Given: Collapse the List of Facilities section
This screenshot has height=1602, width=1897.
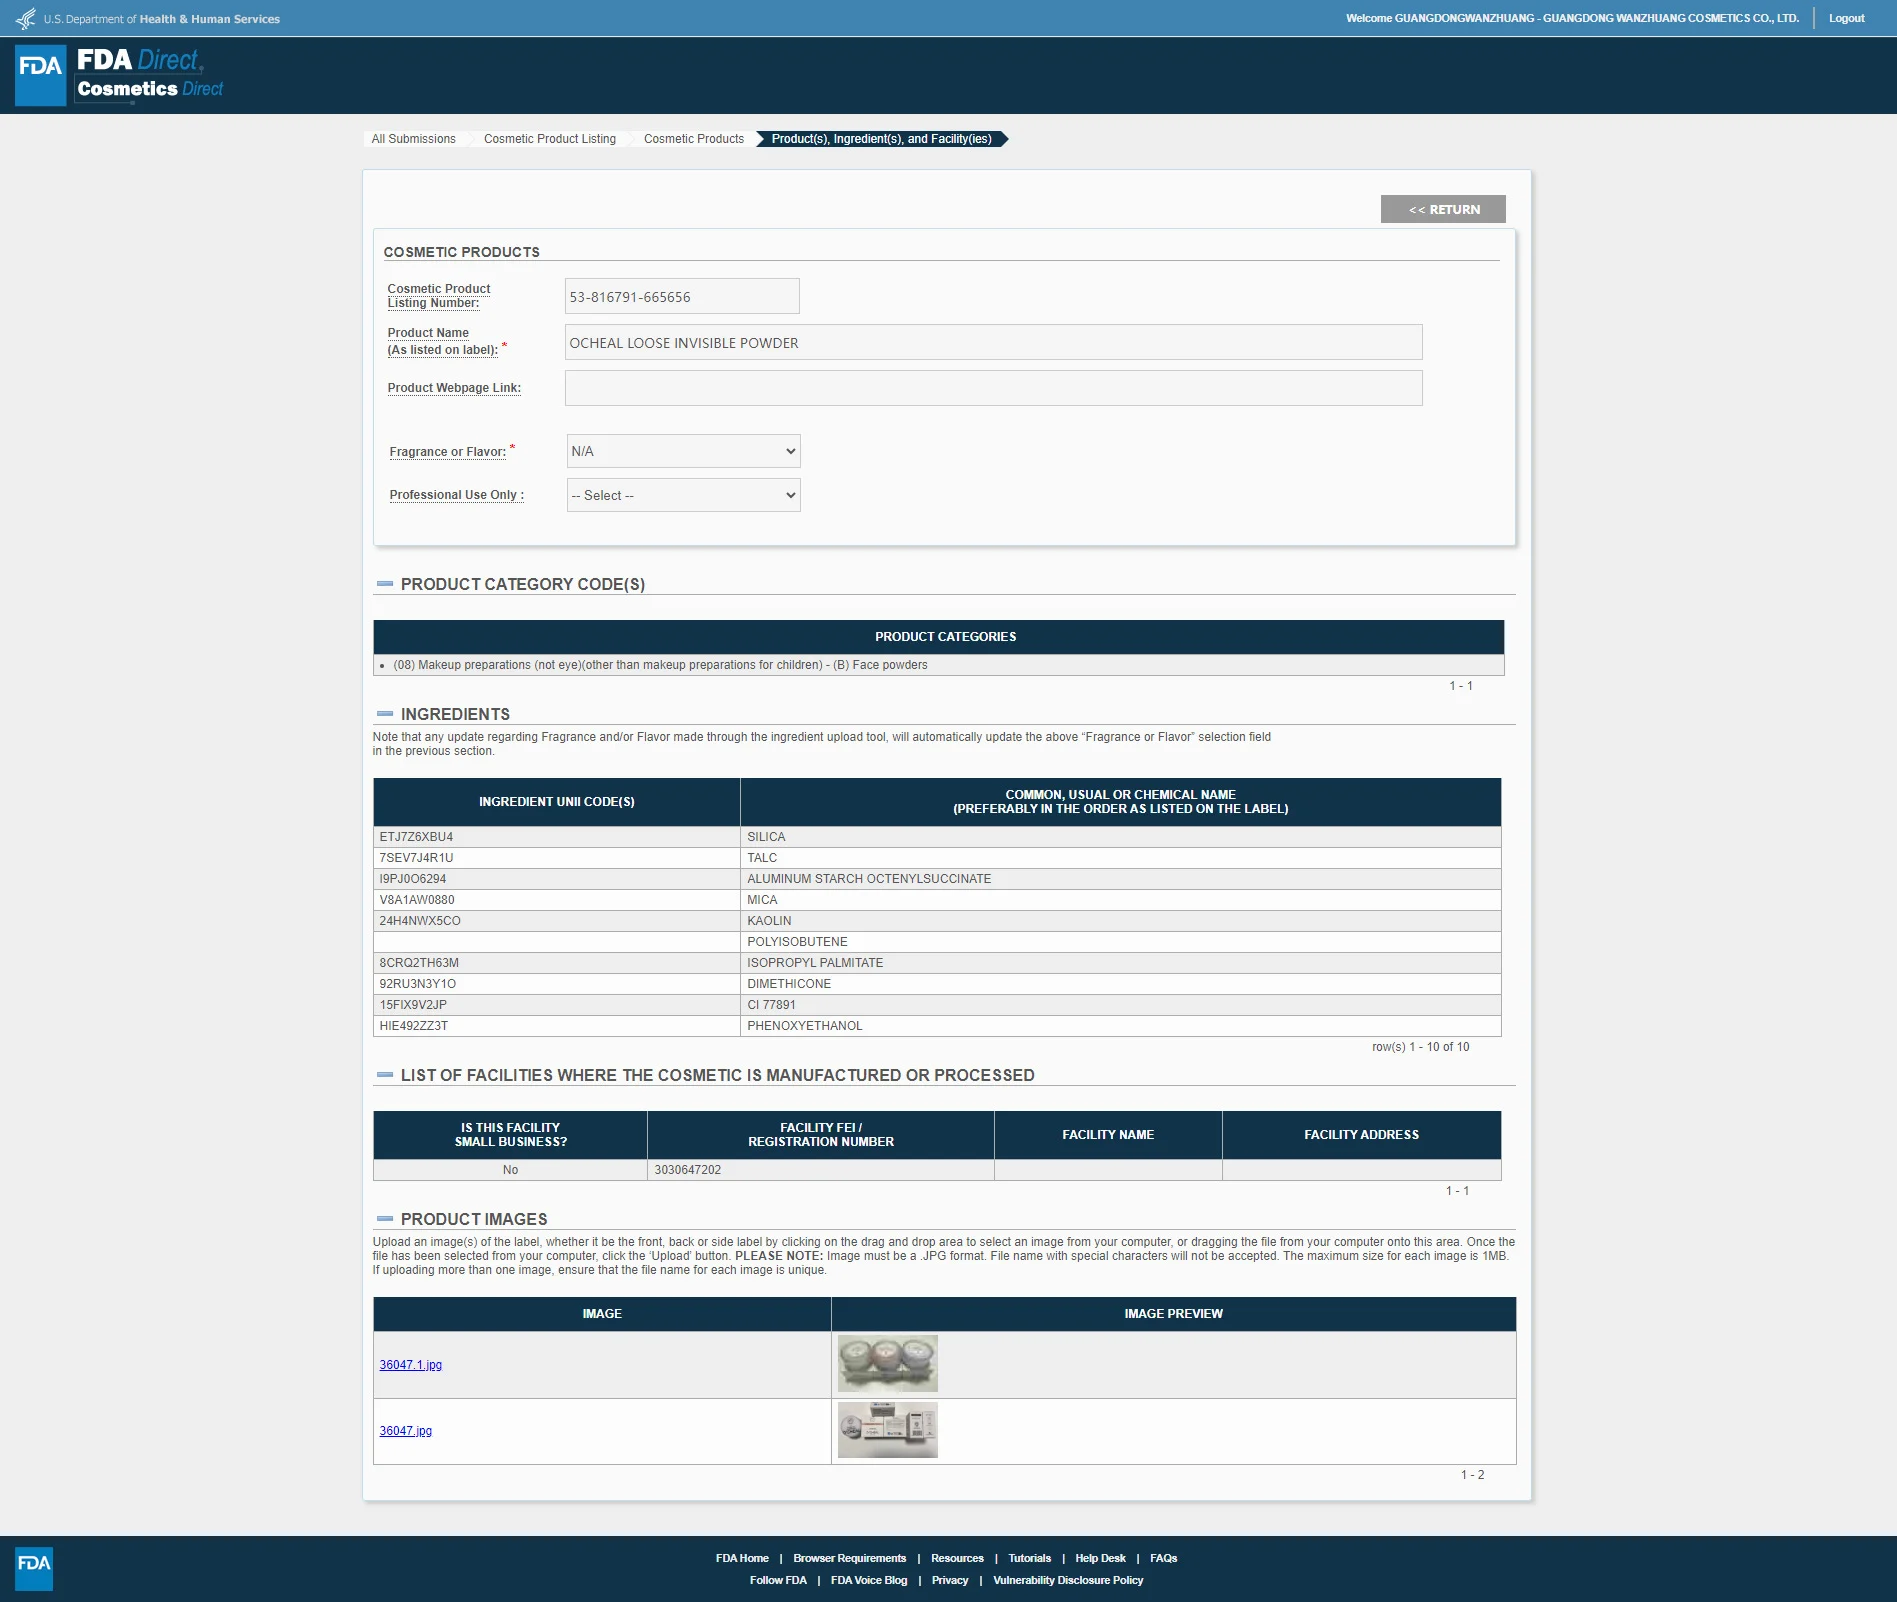Looking at the screenshot, I should tap(384, 1075).
